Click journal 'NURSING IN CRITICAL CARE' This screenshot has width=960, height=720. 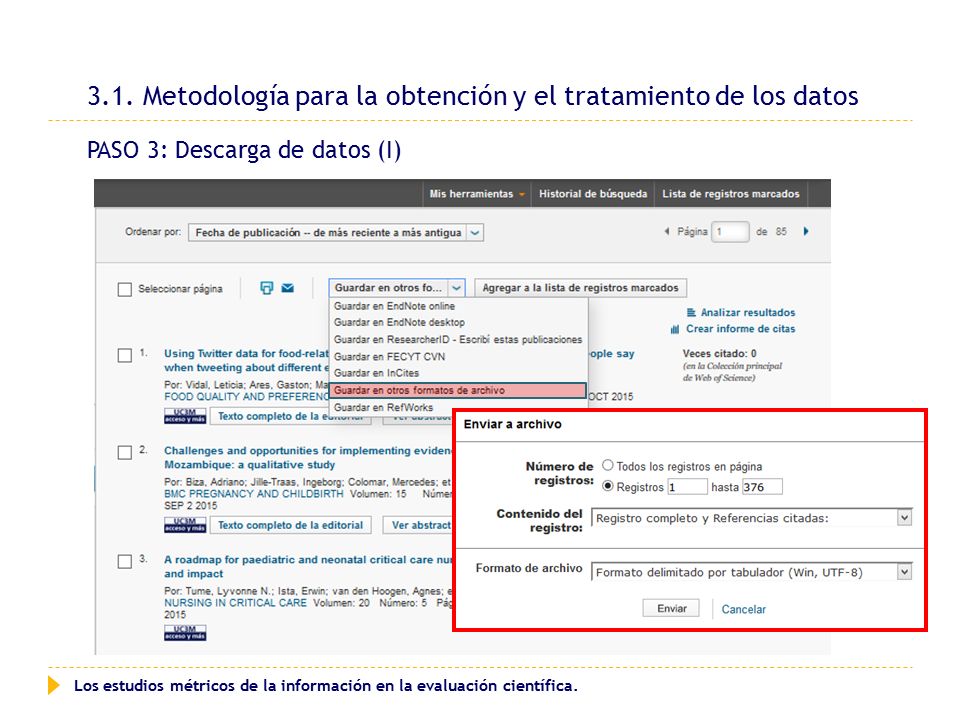pos(235,602)
